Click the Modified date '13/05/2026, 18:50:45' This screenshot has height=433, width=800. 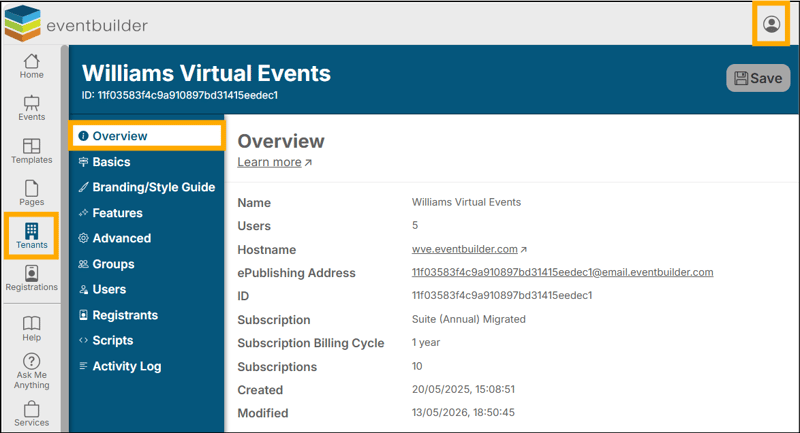pyautogui.click(x=463, y=412)
